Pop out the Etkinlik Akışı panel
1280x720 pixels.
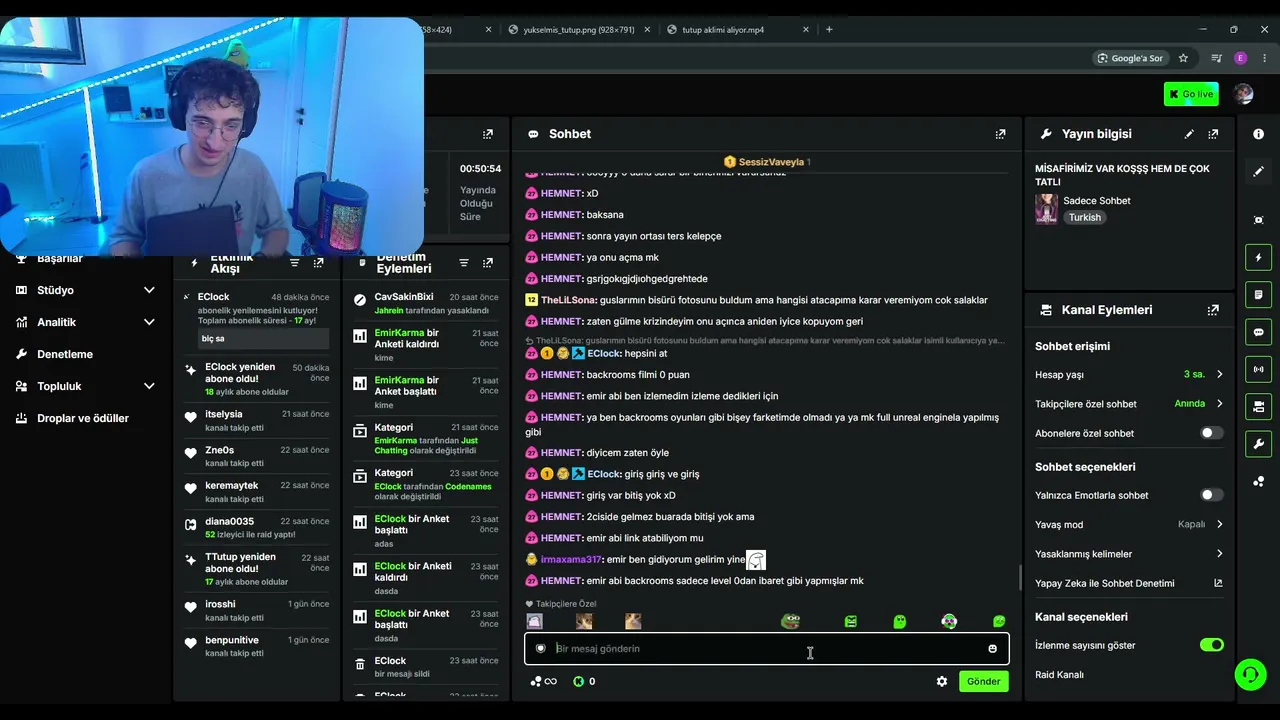[318, 263]
